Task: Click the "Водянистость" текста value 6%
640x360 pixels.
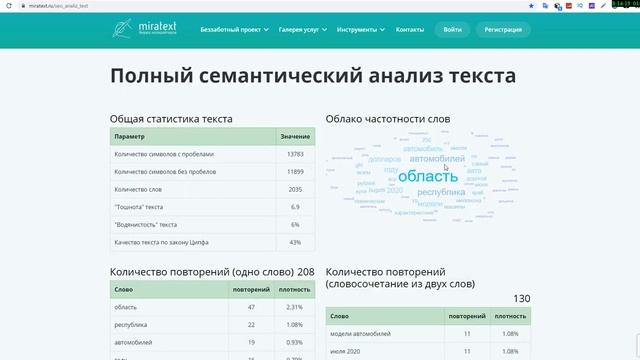Action: click(x=295, y=224)
